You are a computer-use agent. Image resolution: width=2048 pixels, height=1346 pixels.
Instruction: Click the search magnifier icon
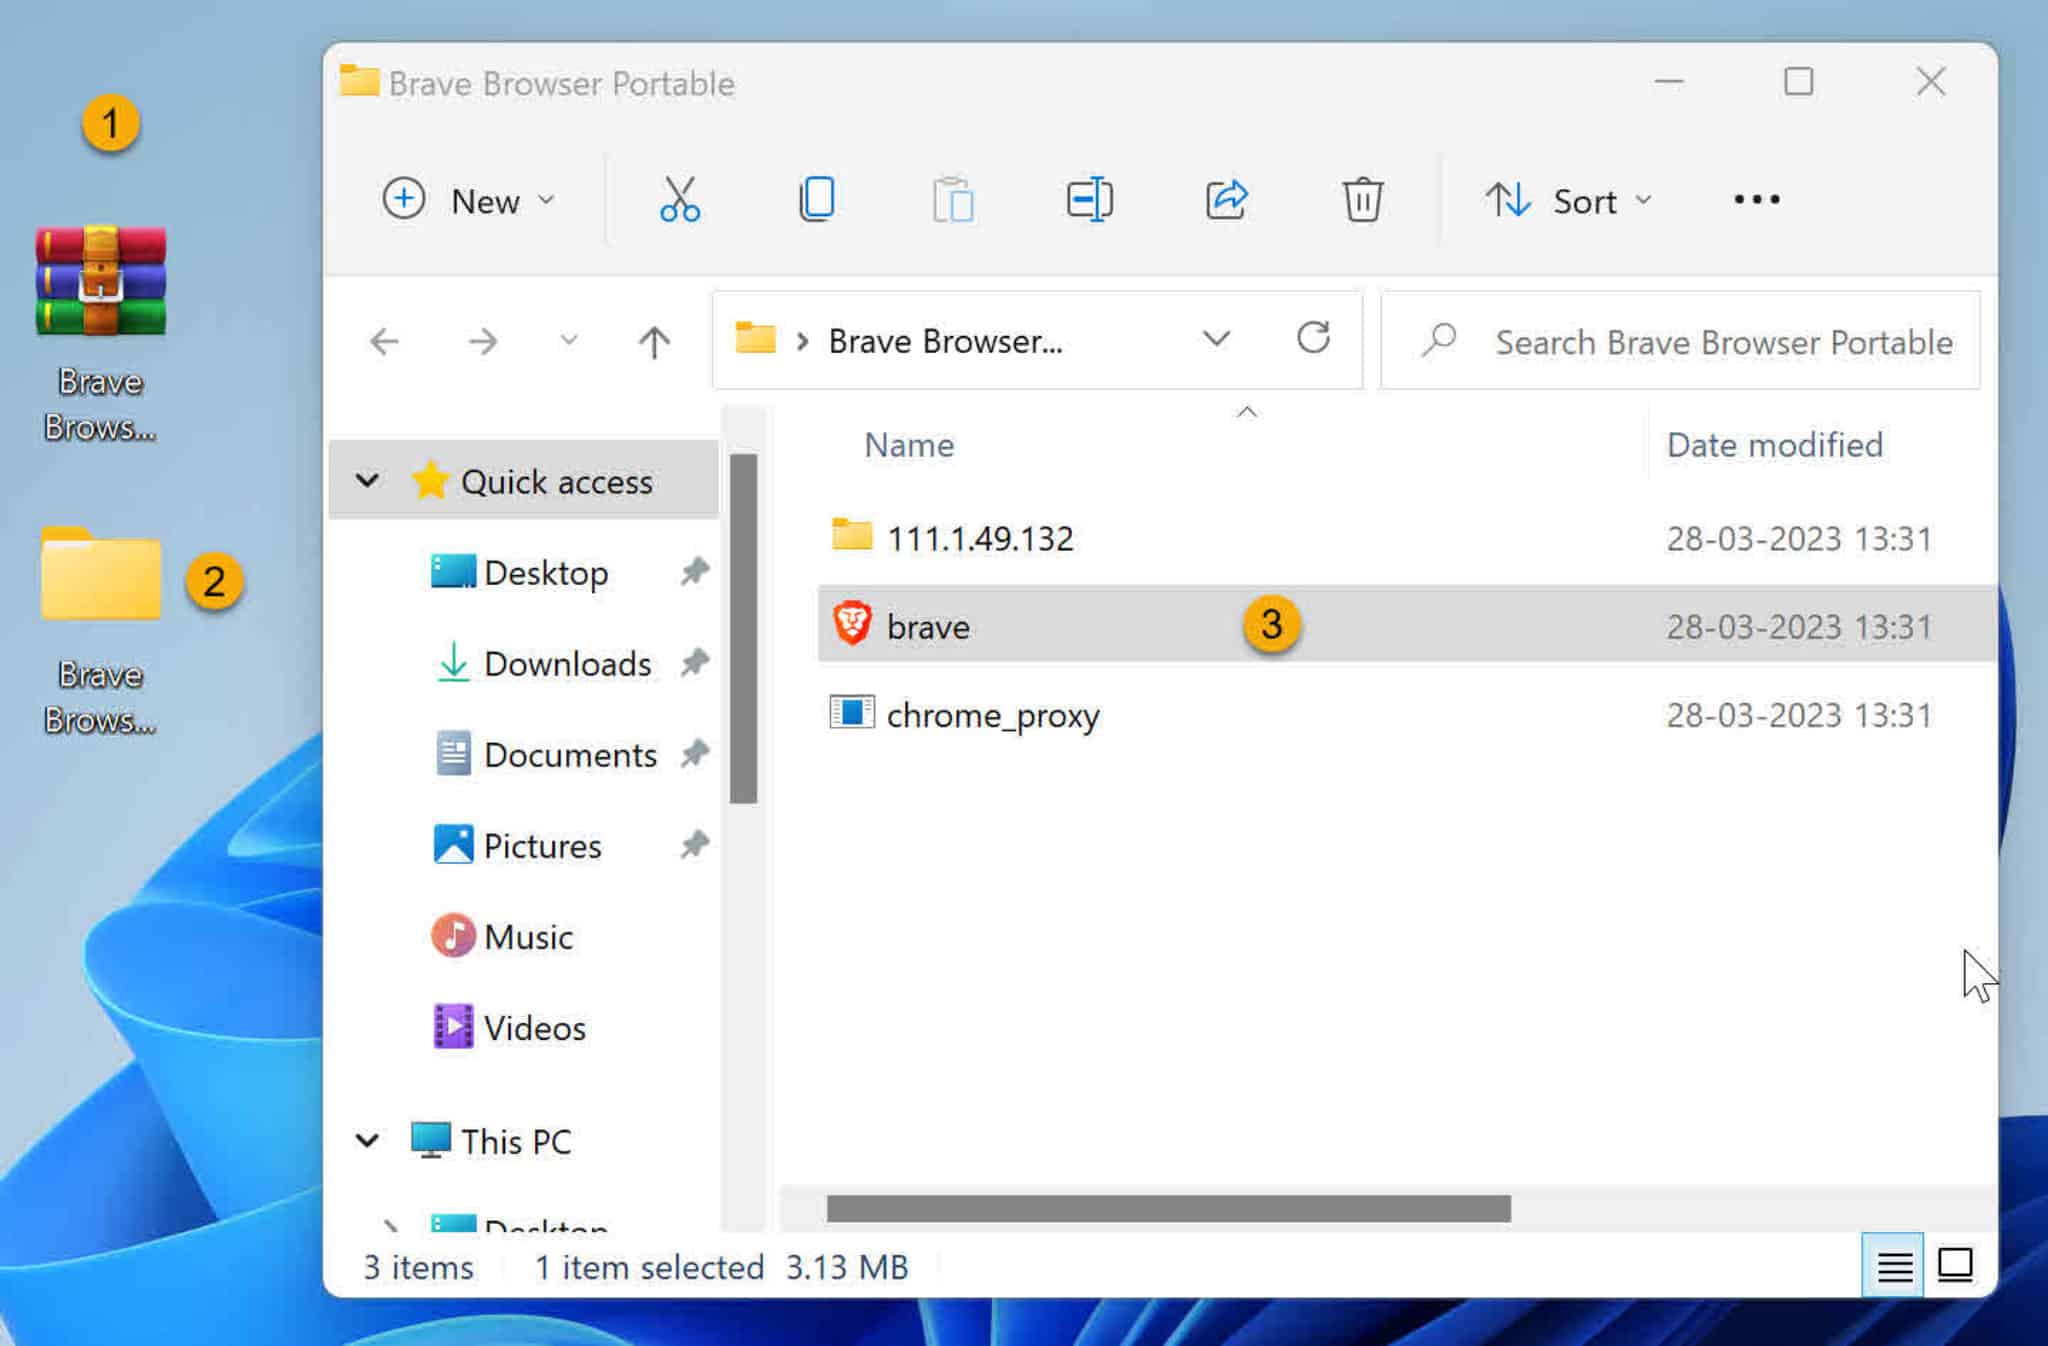(x=1439, y=340)
